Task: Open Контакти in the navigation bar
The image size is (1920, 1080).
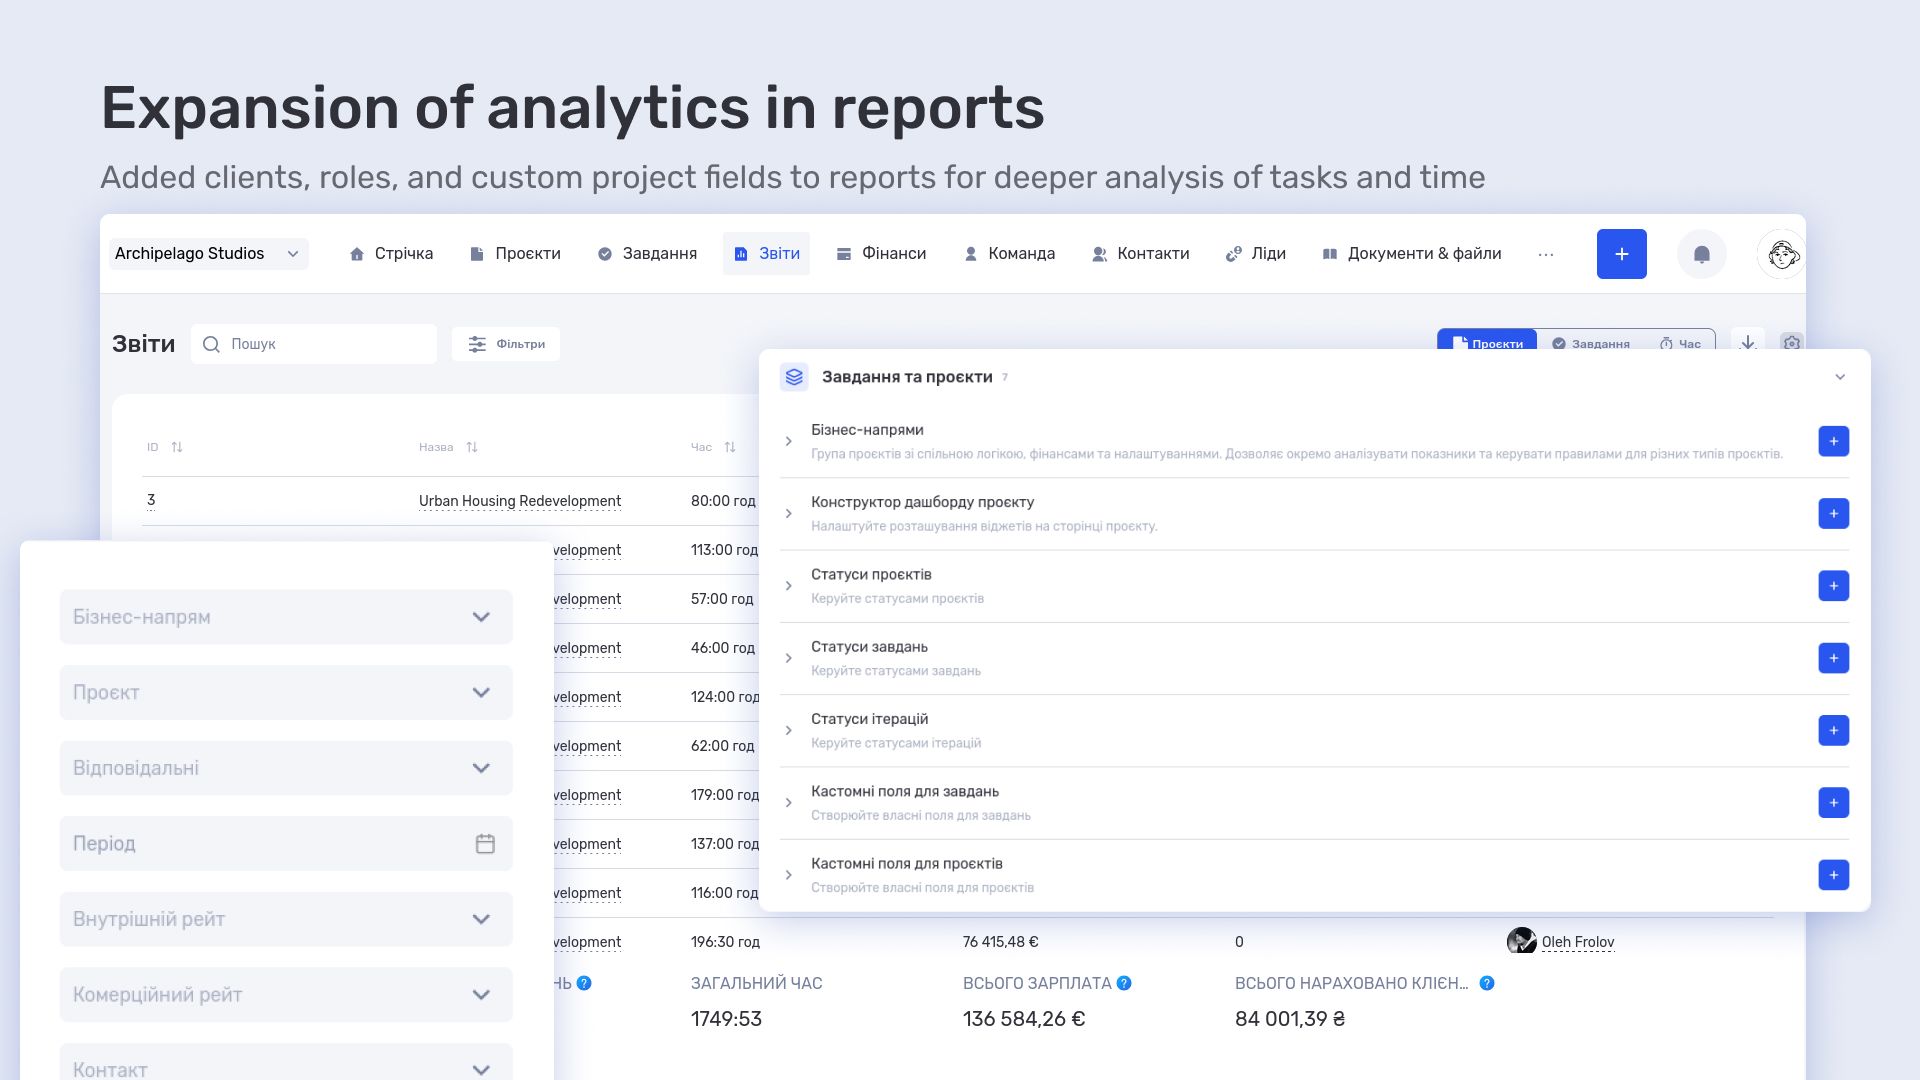Action: click(1141, 254)
